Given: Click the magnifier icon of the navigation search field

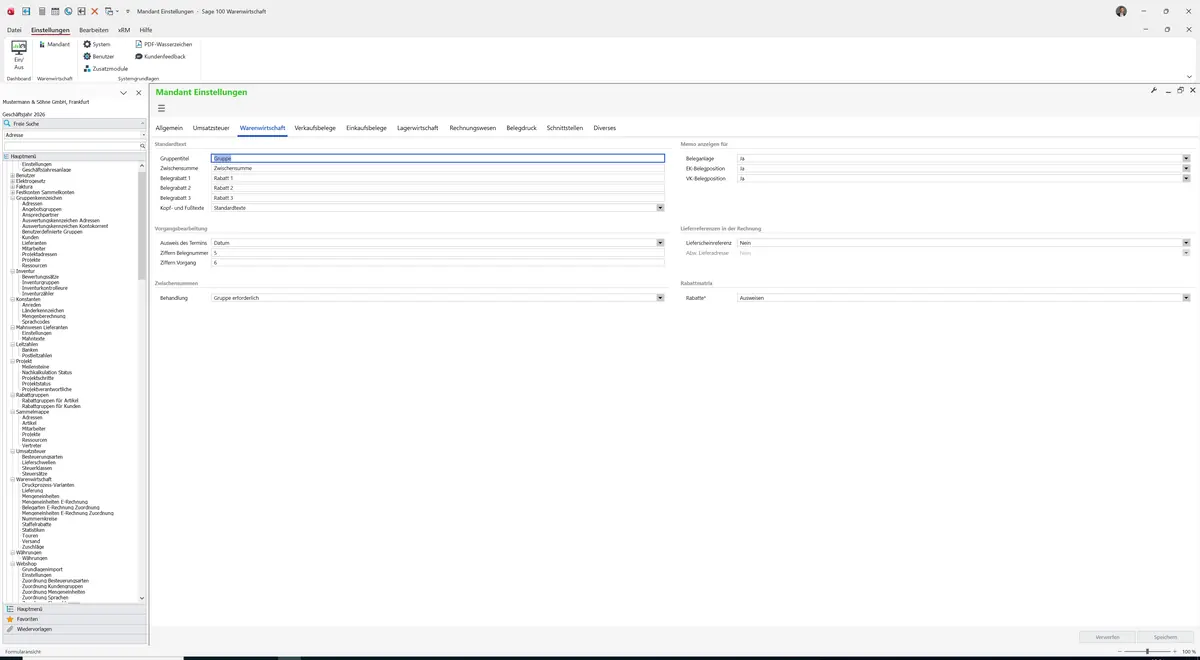Looking at the screenshot, I should 142,146.
